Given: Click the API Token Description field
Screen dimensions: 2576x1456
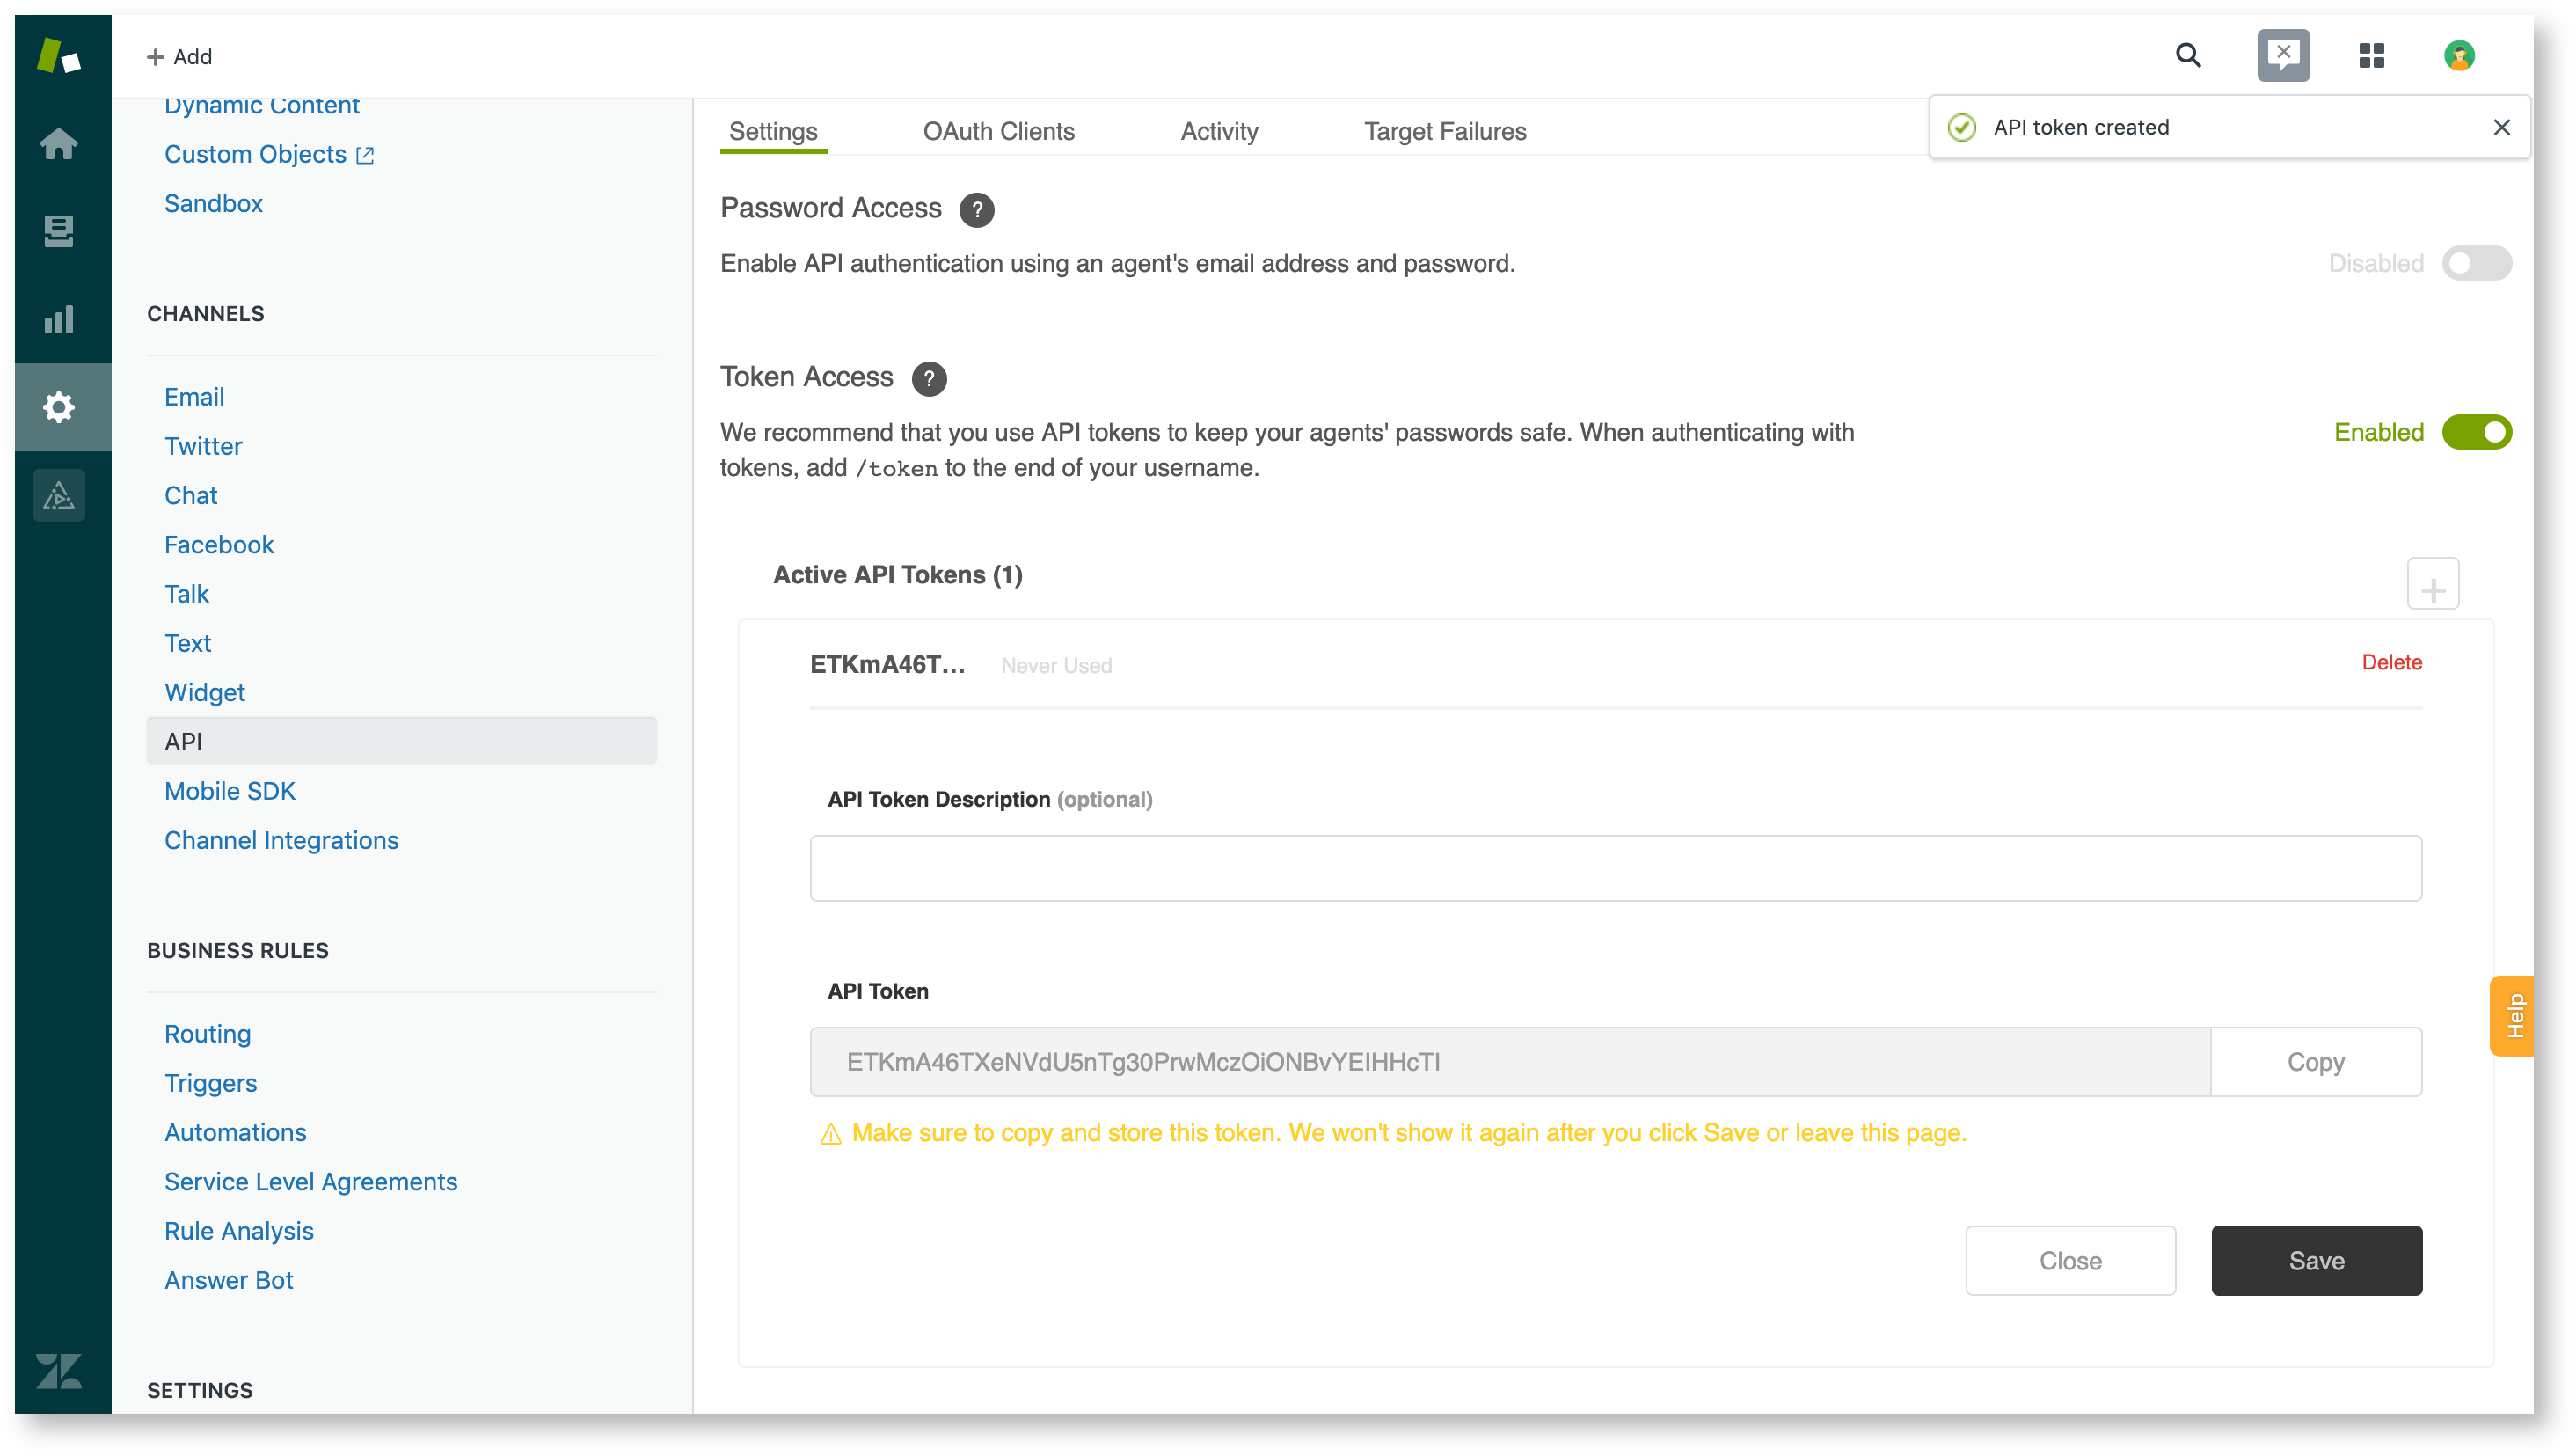Looking at the screenshot, I should click(x=1615, y=868).
